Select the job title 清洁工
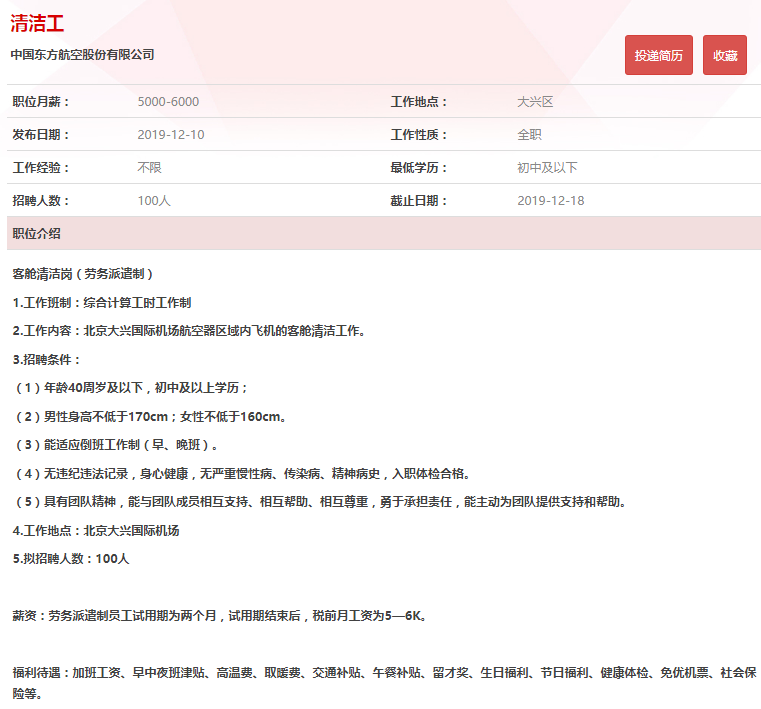This screenshot has width=761, height=709. [37, 23]
